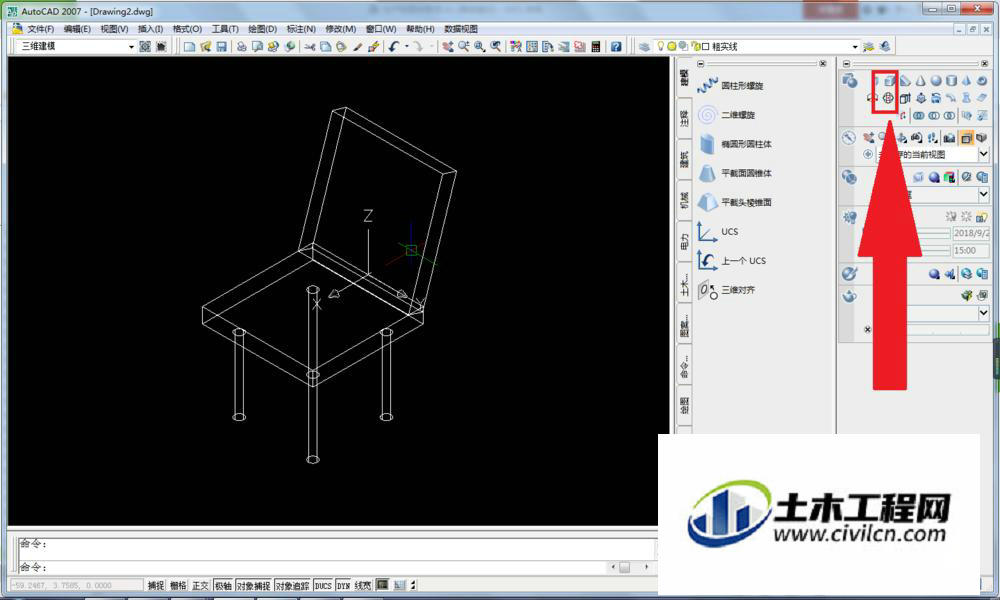
Task: Select the 平截头棱锥面 tool palette item
Action: (734, 203)
